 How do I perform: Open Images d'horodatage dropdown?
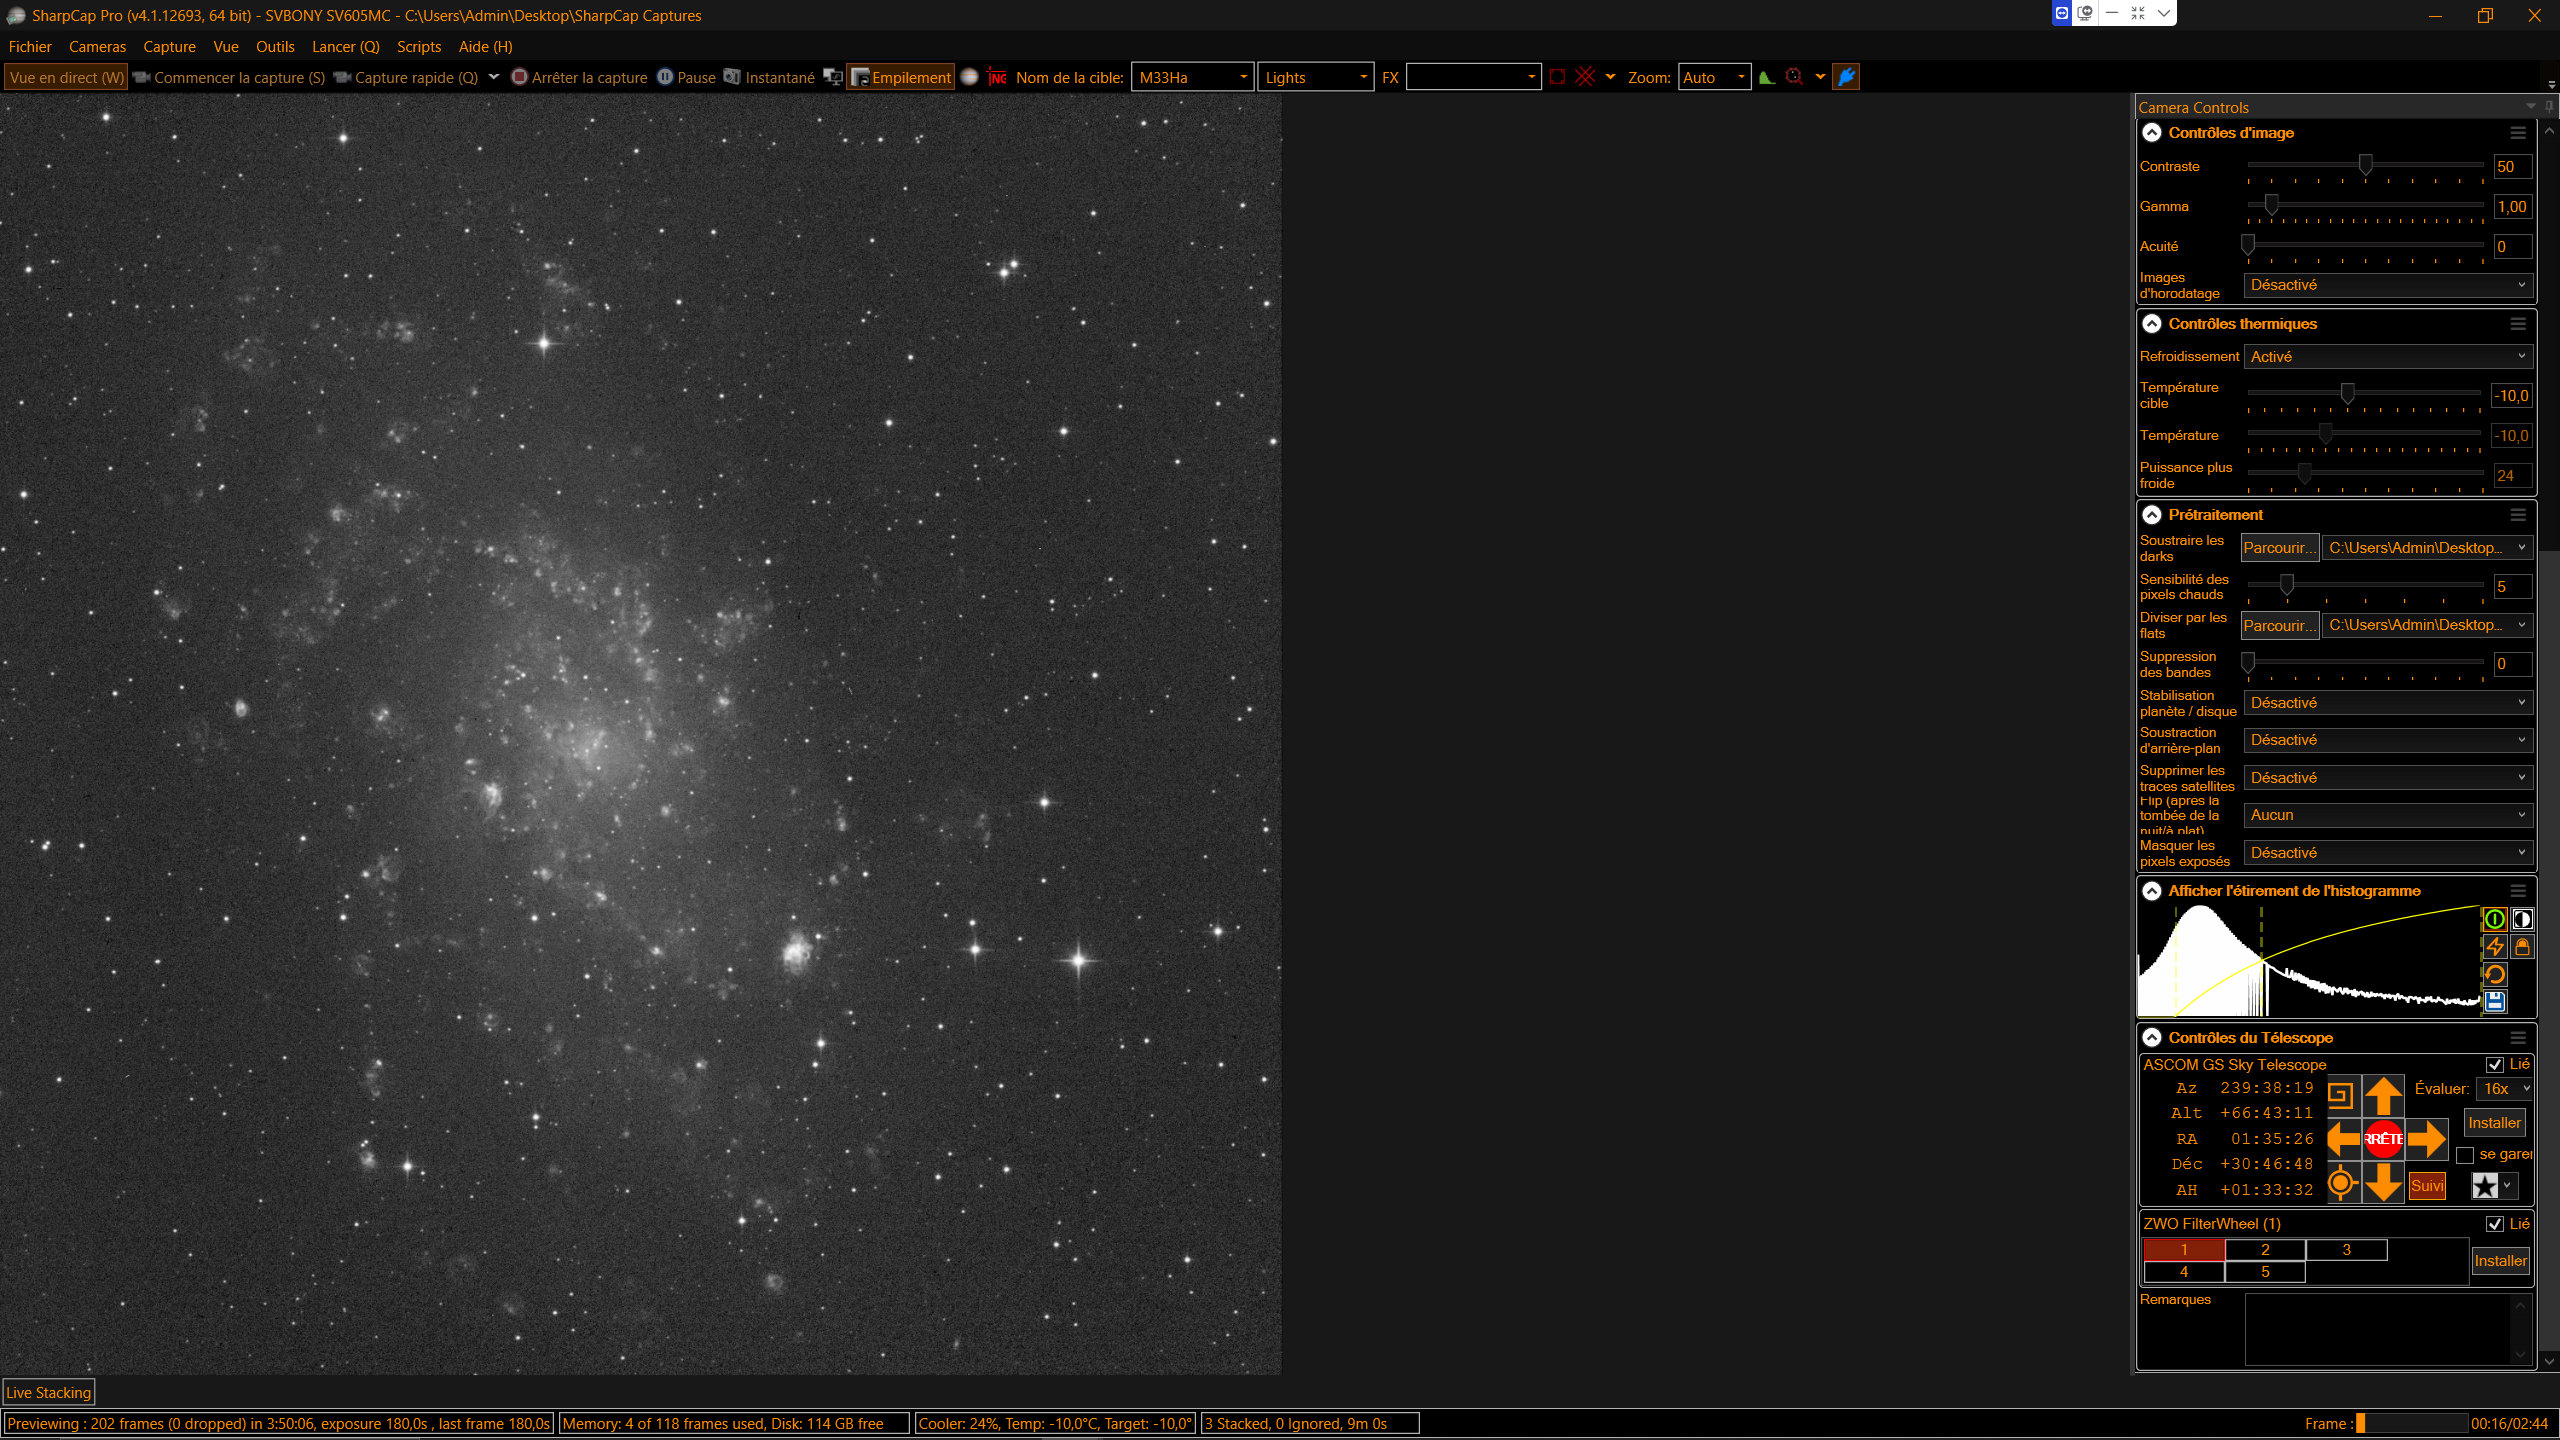click(2388, 285)
